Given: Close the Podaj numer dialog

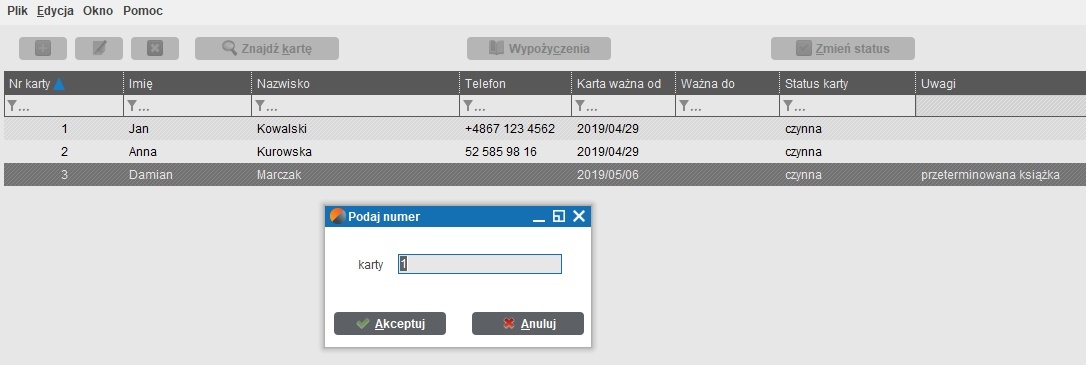Looking at the screenshot, I should (579, 216).
